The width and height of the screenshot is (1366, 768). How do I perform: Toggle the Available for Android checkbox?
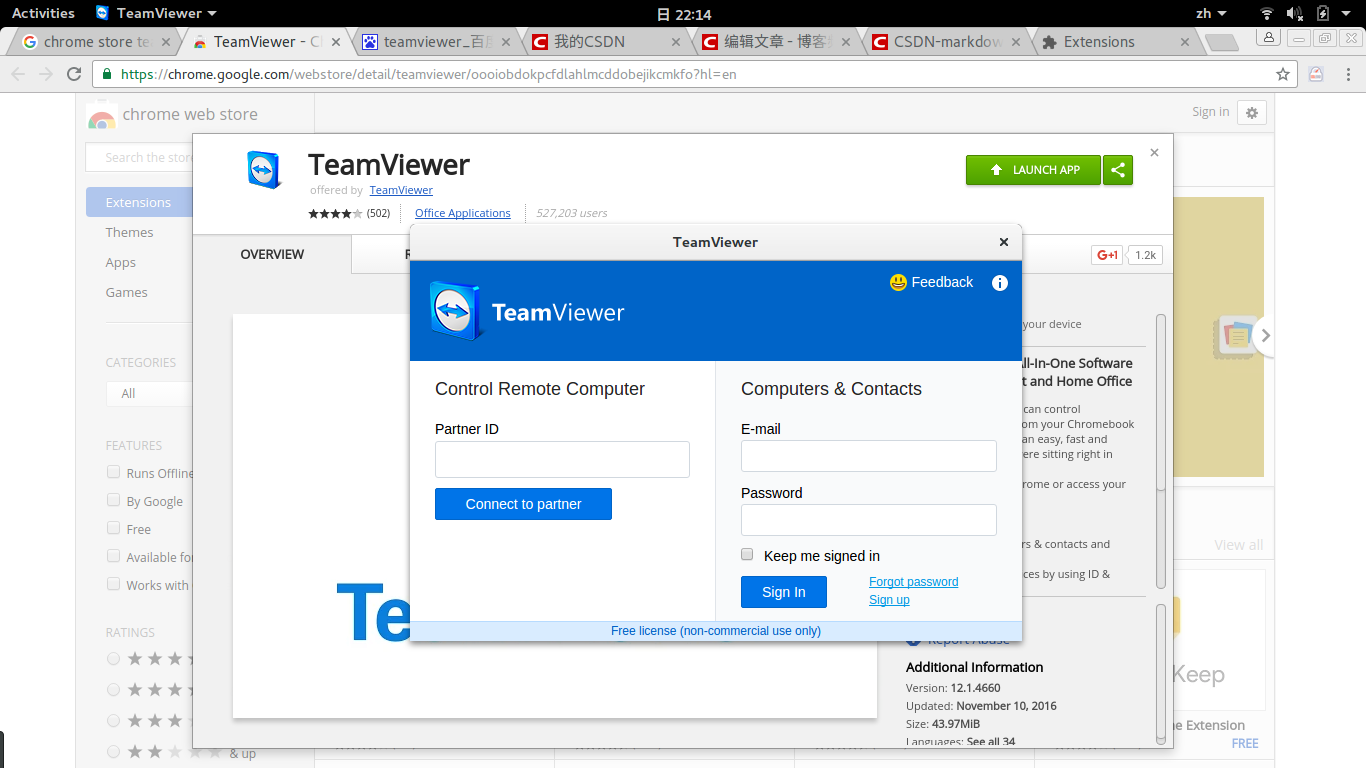click(113, 556)
